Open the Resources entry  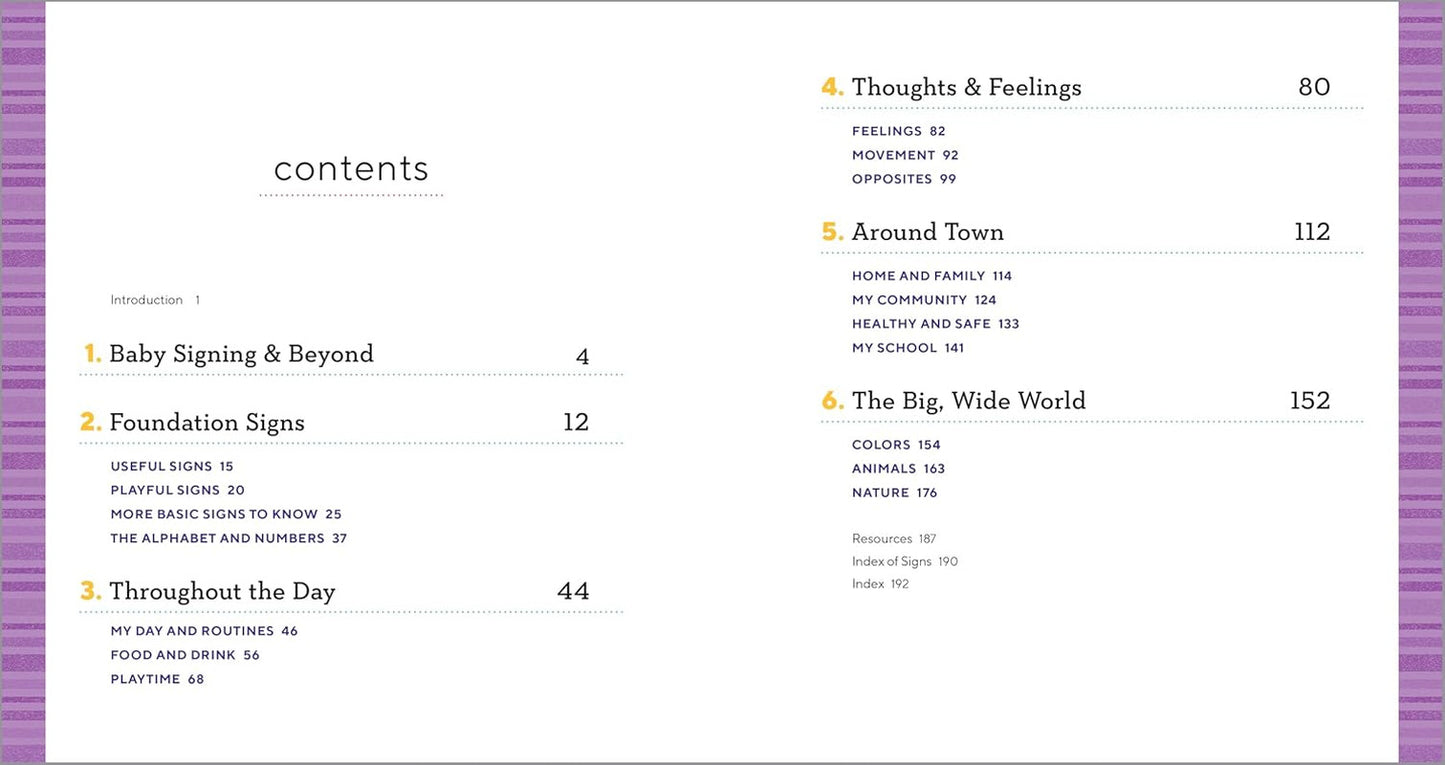coord(882,539)
